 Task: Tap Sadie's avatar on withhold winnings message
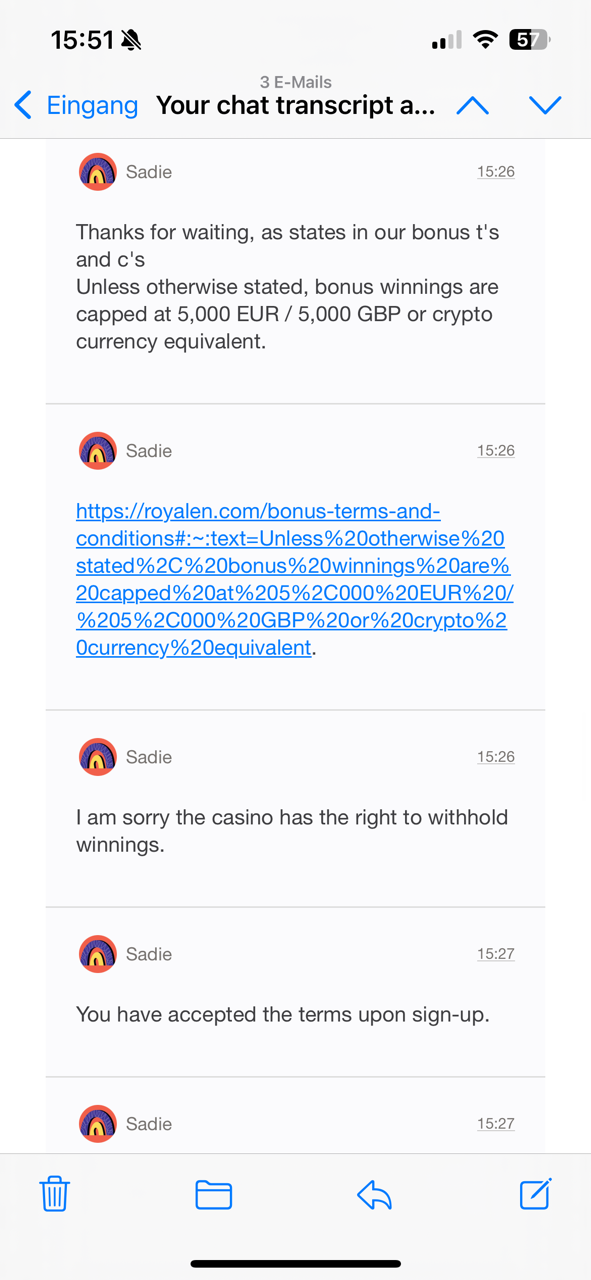coord(98,757)
